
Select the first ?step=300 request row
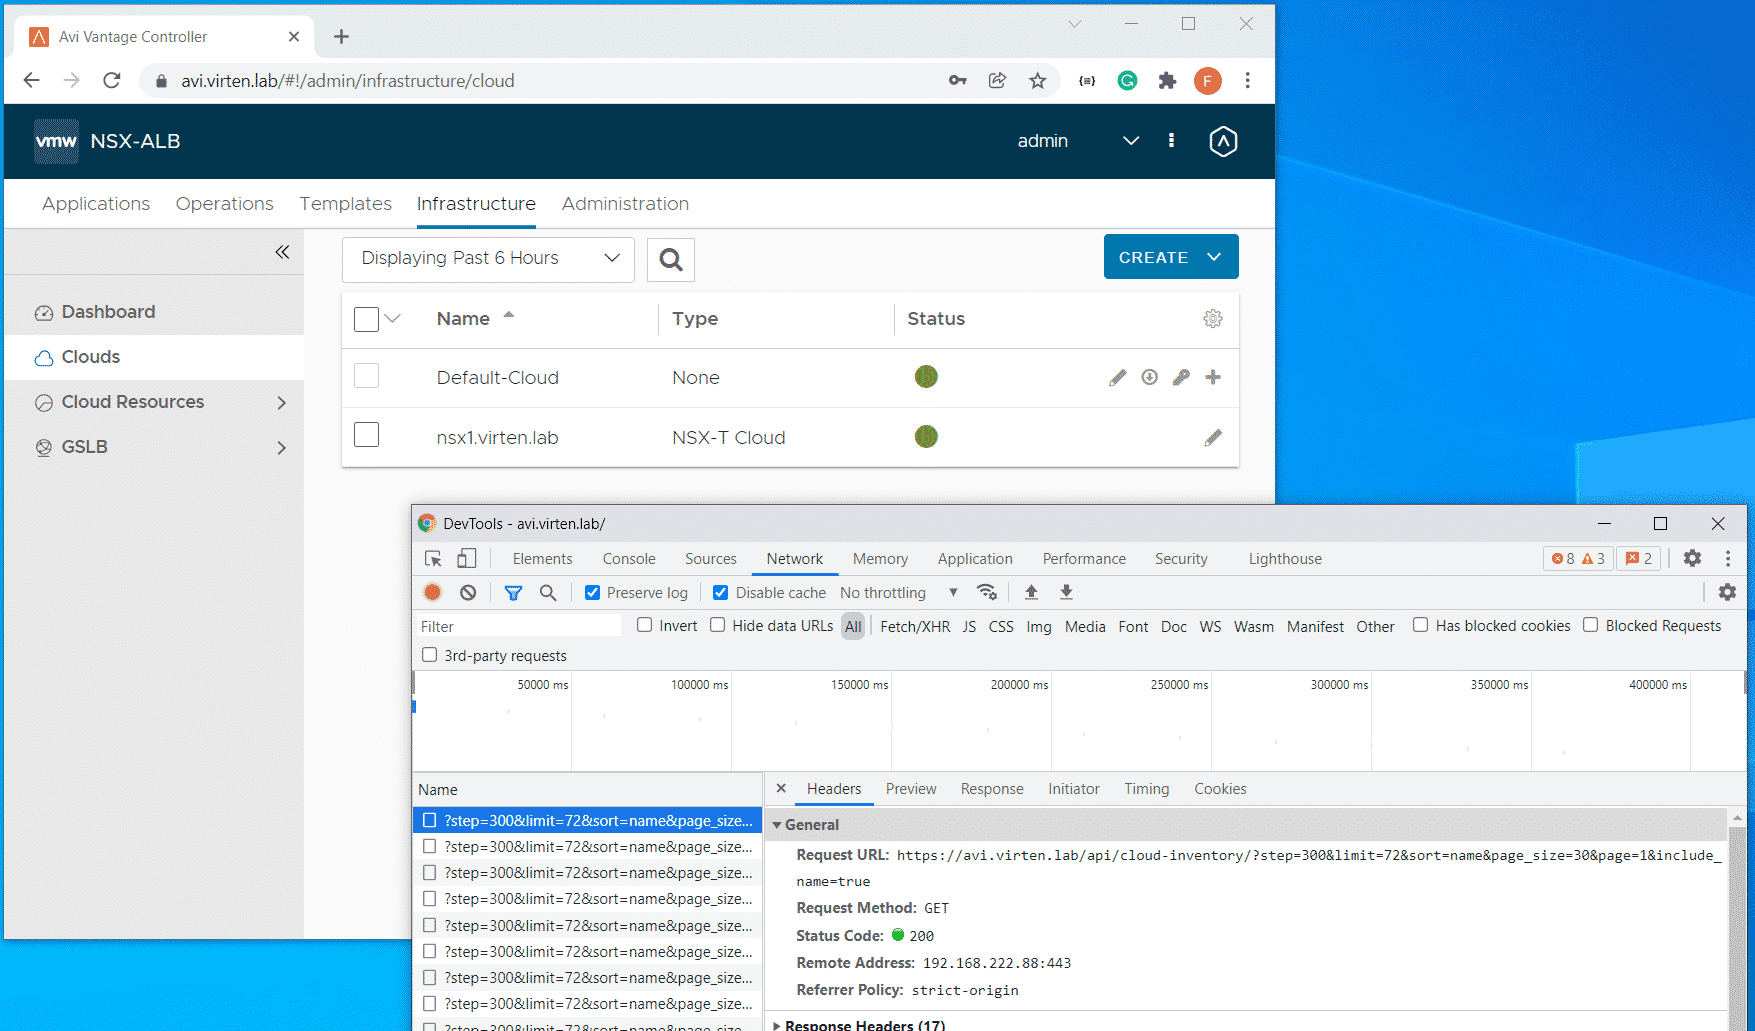[x=588, y=820]
